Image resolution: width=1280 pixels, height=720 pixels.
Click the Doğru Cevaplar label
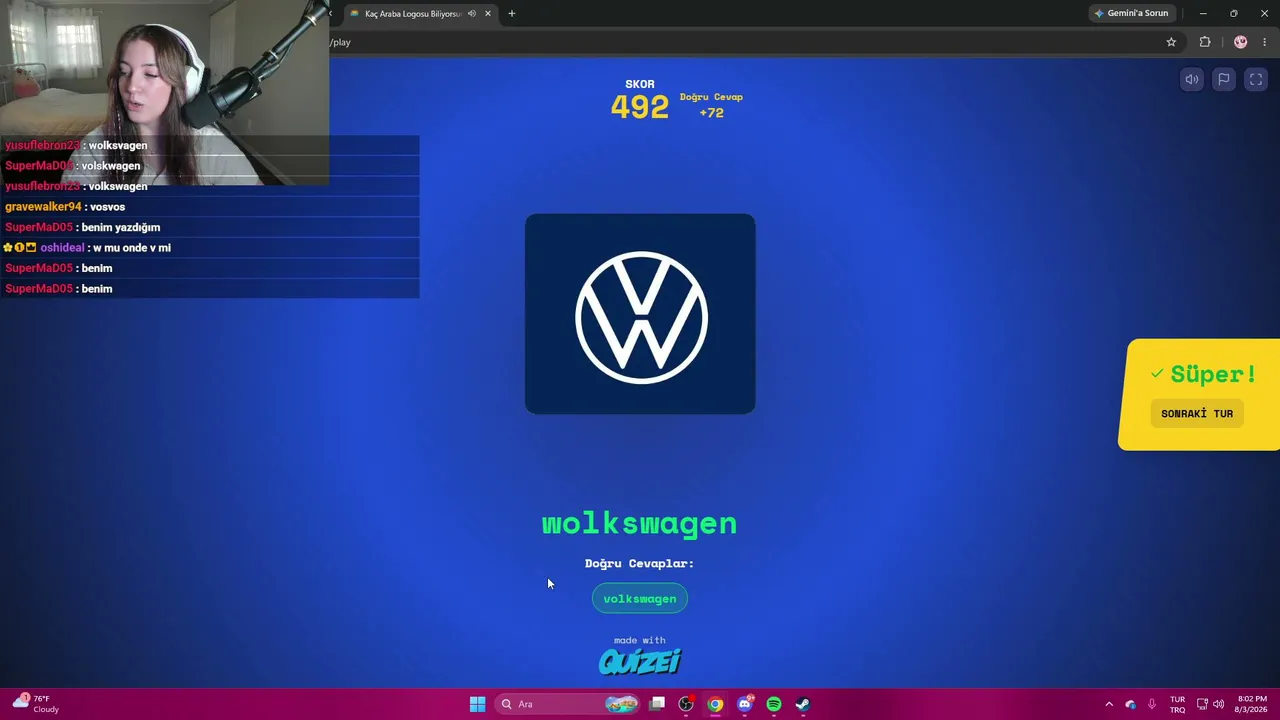(640, 563)
